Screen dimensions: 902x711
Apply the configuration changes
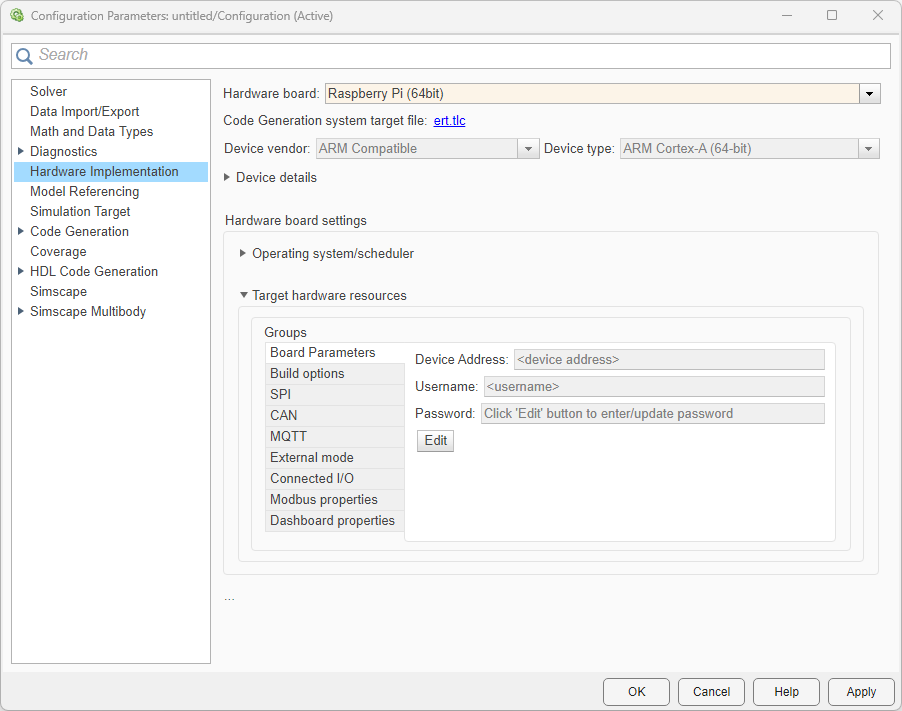pyautogui.click(x=860, y=691)
